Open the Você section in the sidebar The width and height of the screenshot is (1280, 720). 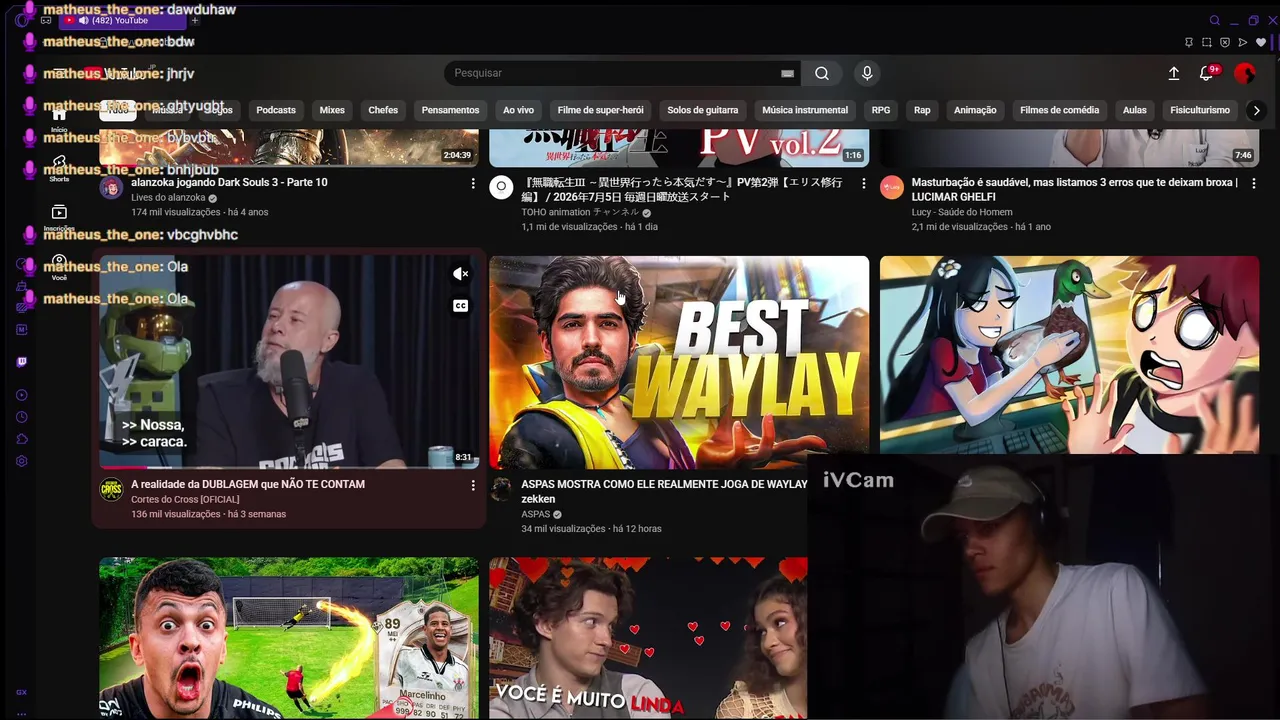[x=59, y=268]
